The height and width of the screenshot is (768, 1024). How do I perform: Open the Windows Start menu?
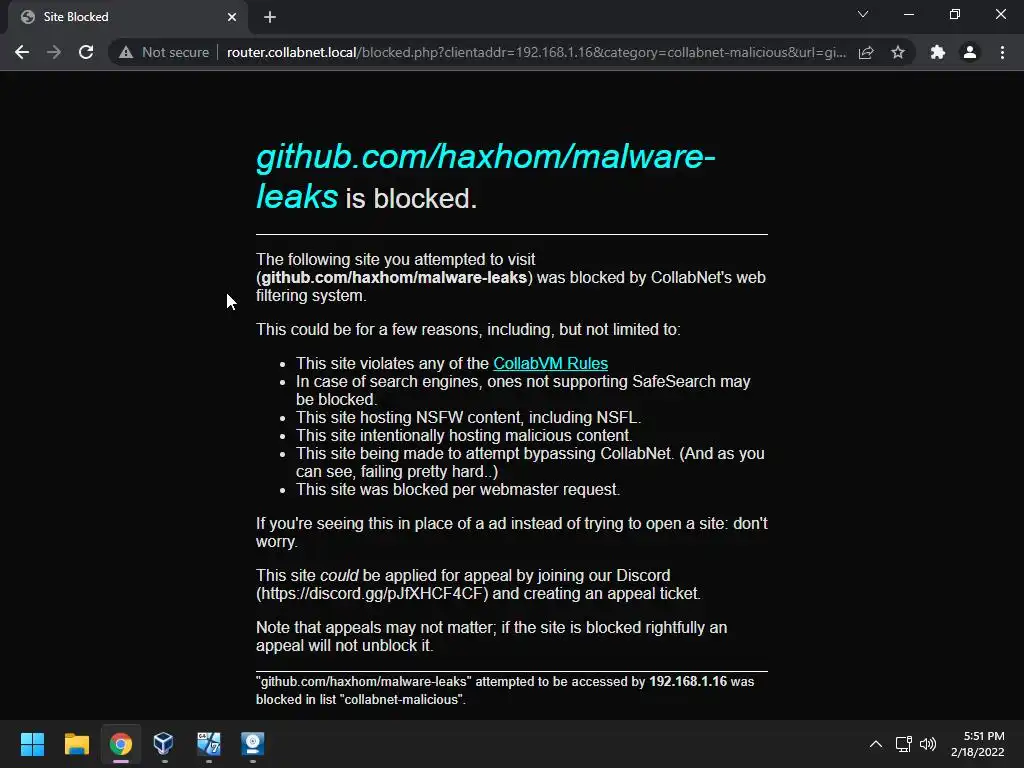pyautogui.click(x=32, y=744)
